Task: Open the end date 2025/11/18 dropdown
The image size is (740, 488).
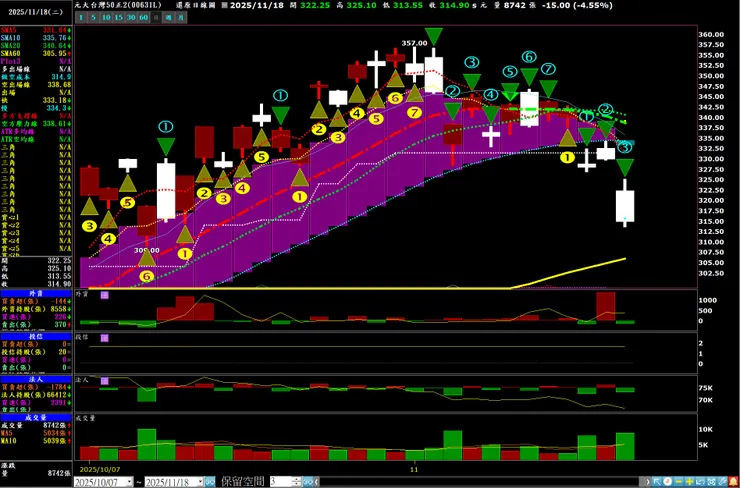Action: click(201, 482)
